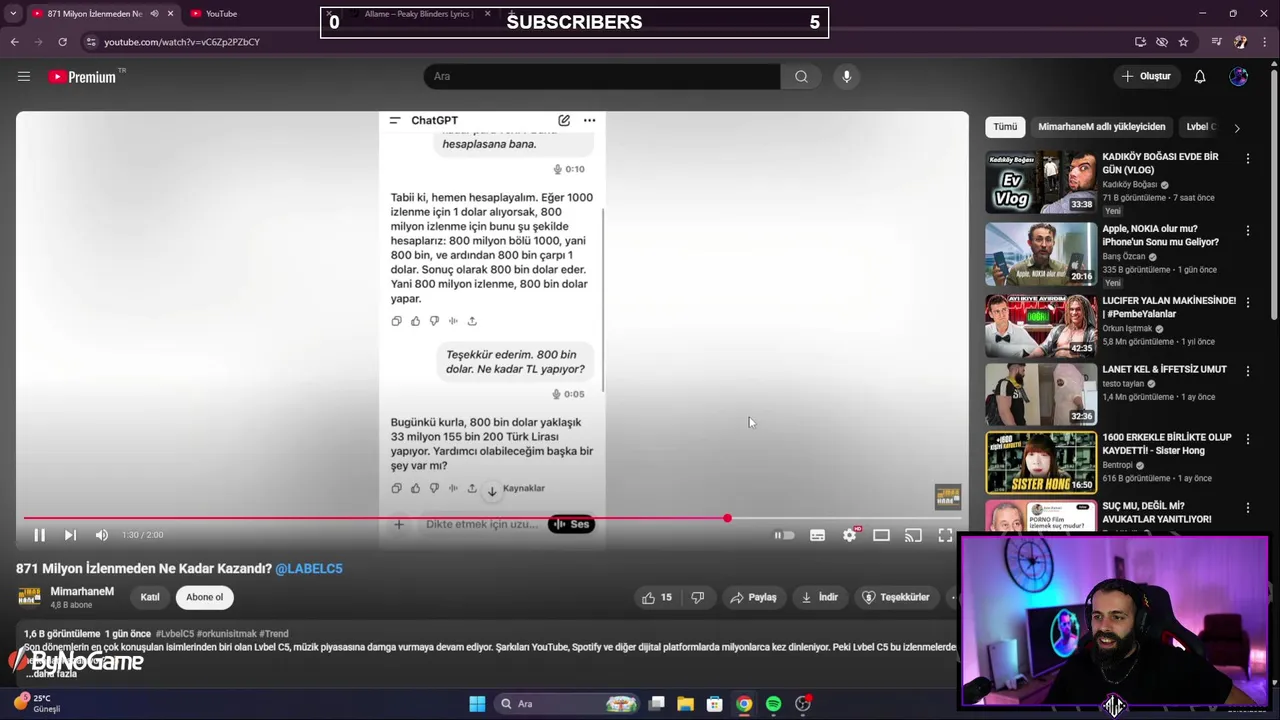
Task: Open the MimarhaneM channel name link
Action: pyautogui.click(x=82, y=591)
